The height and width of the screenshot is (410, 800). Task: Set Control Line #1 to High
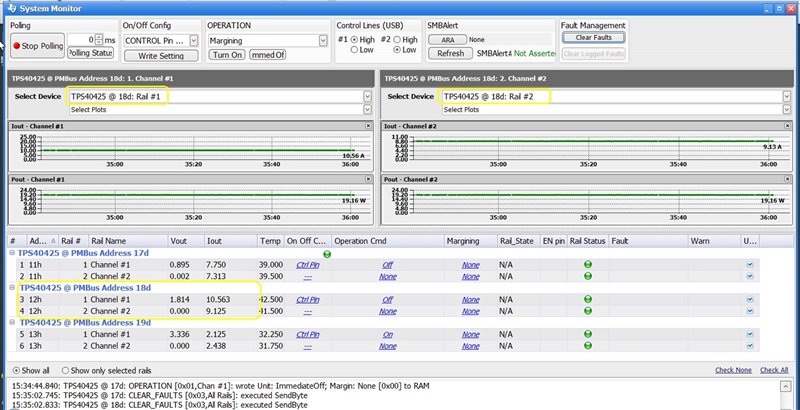point(354,39)
